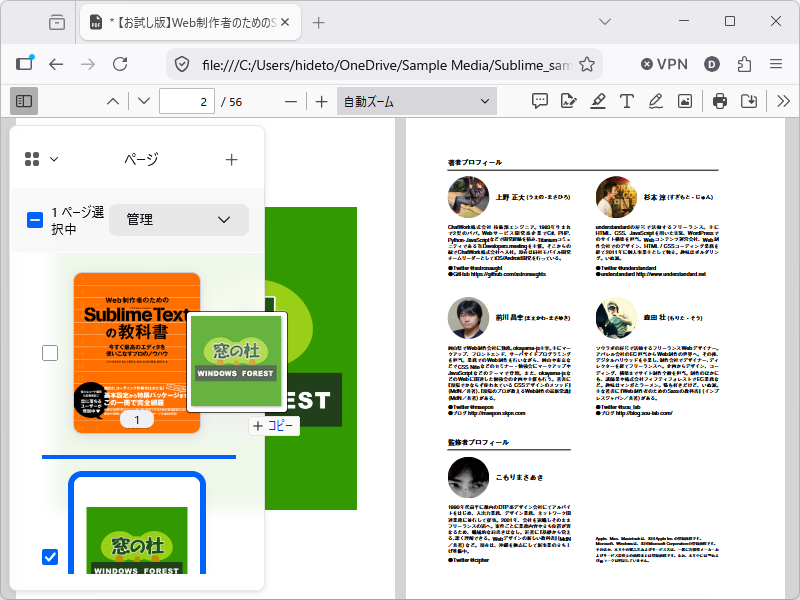The image size is (800, 600).
Task: Click the 監修者プロフィール heading
Action: [x=478, y=442]
